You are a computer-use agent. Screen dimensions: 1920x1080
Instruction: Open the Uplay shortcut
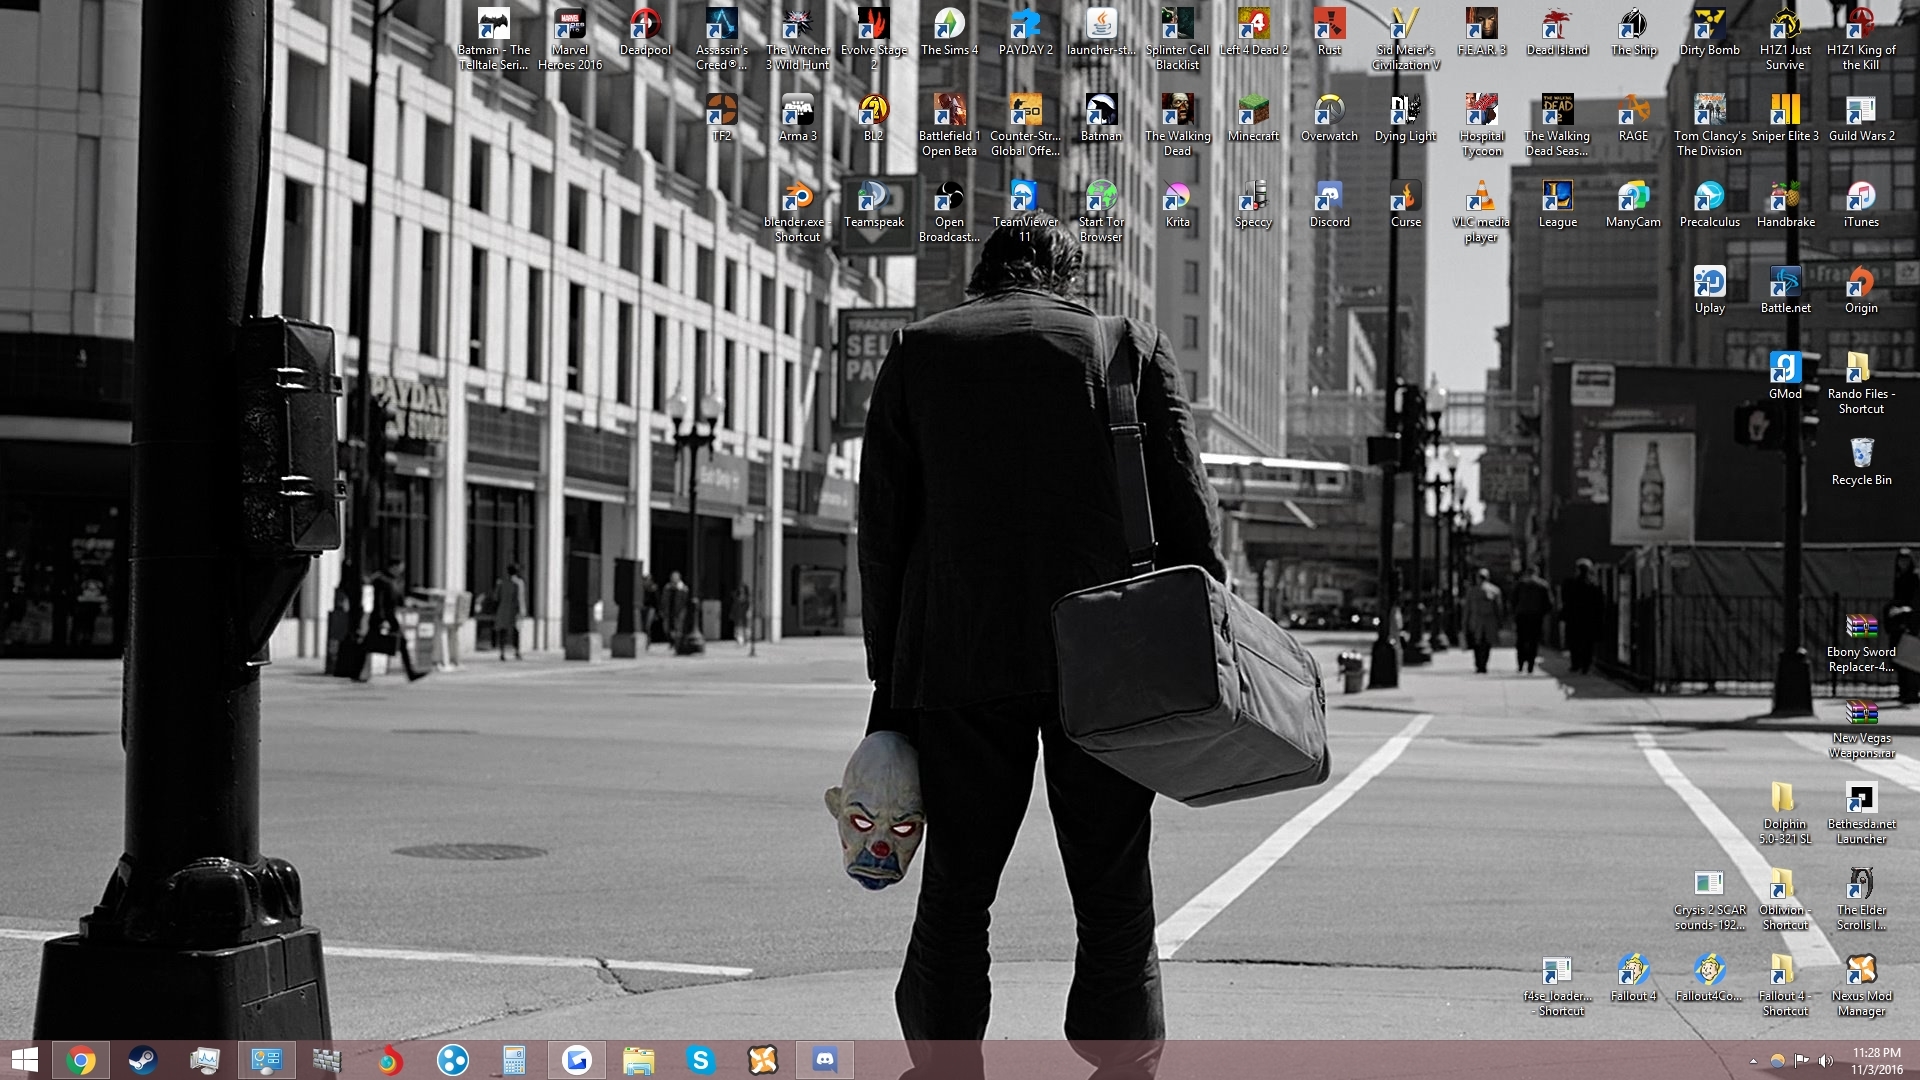coord(1709,291)
